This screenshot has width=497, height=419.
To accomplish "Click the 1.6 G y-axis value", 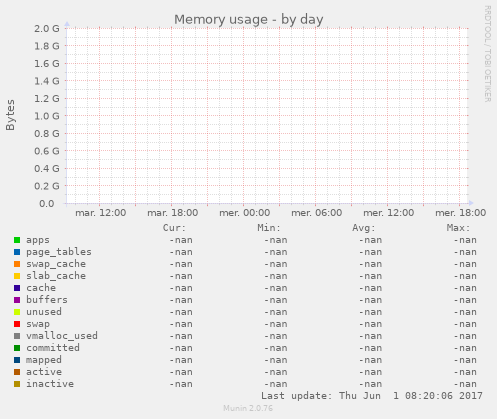I will tap(47, 63).
